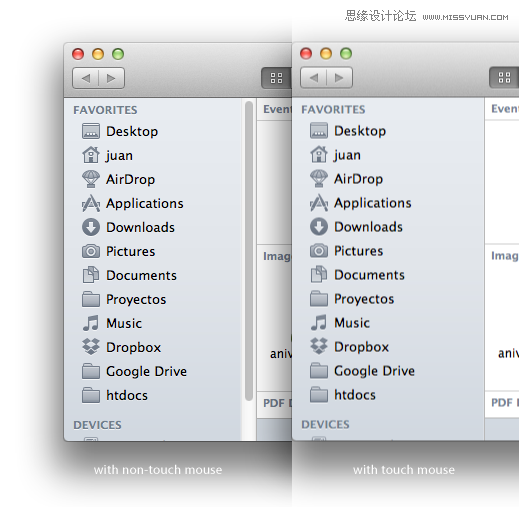Click the Applications icon in the left window

click(x=91, y=203)
